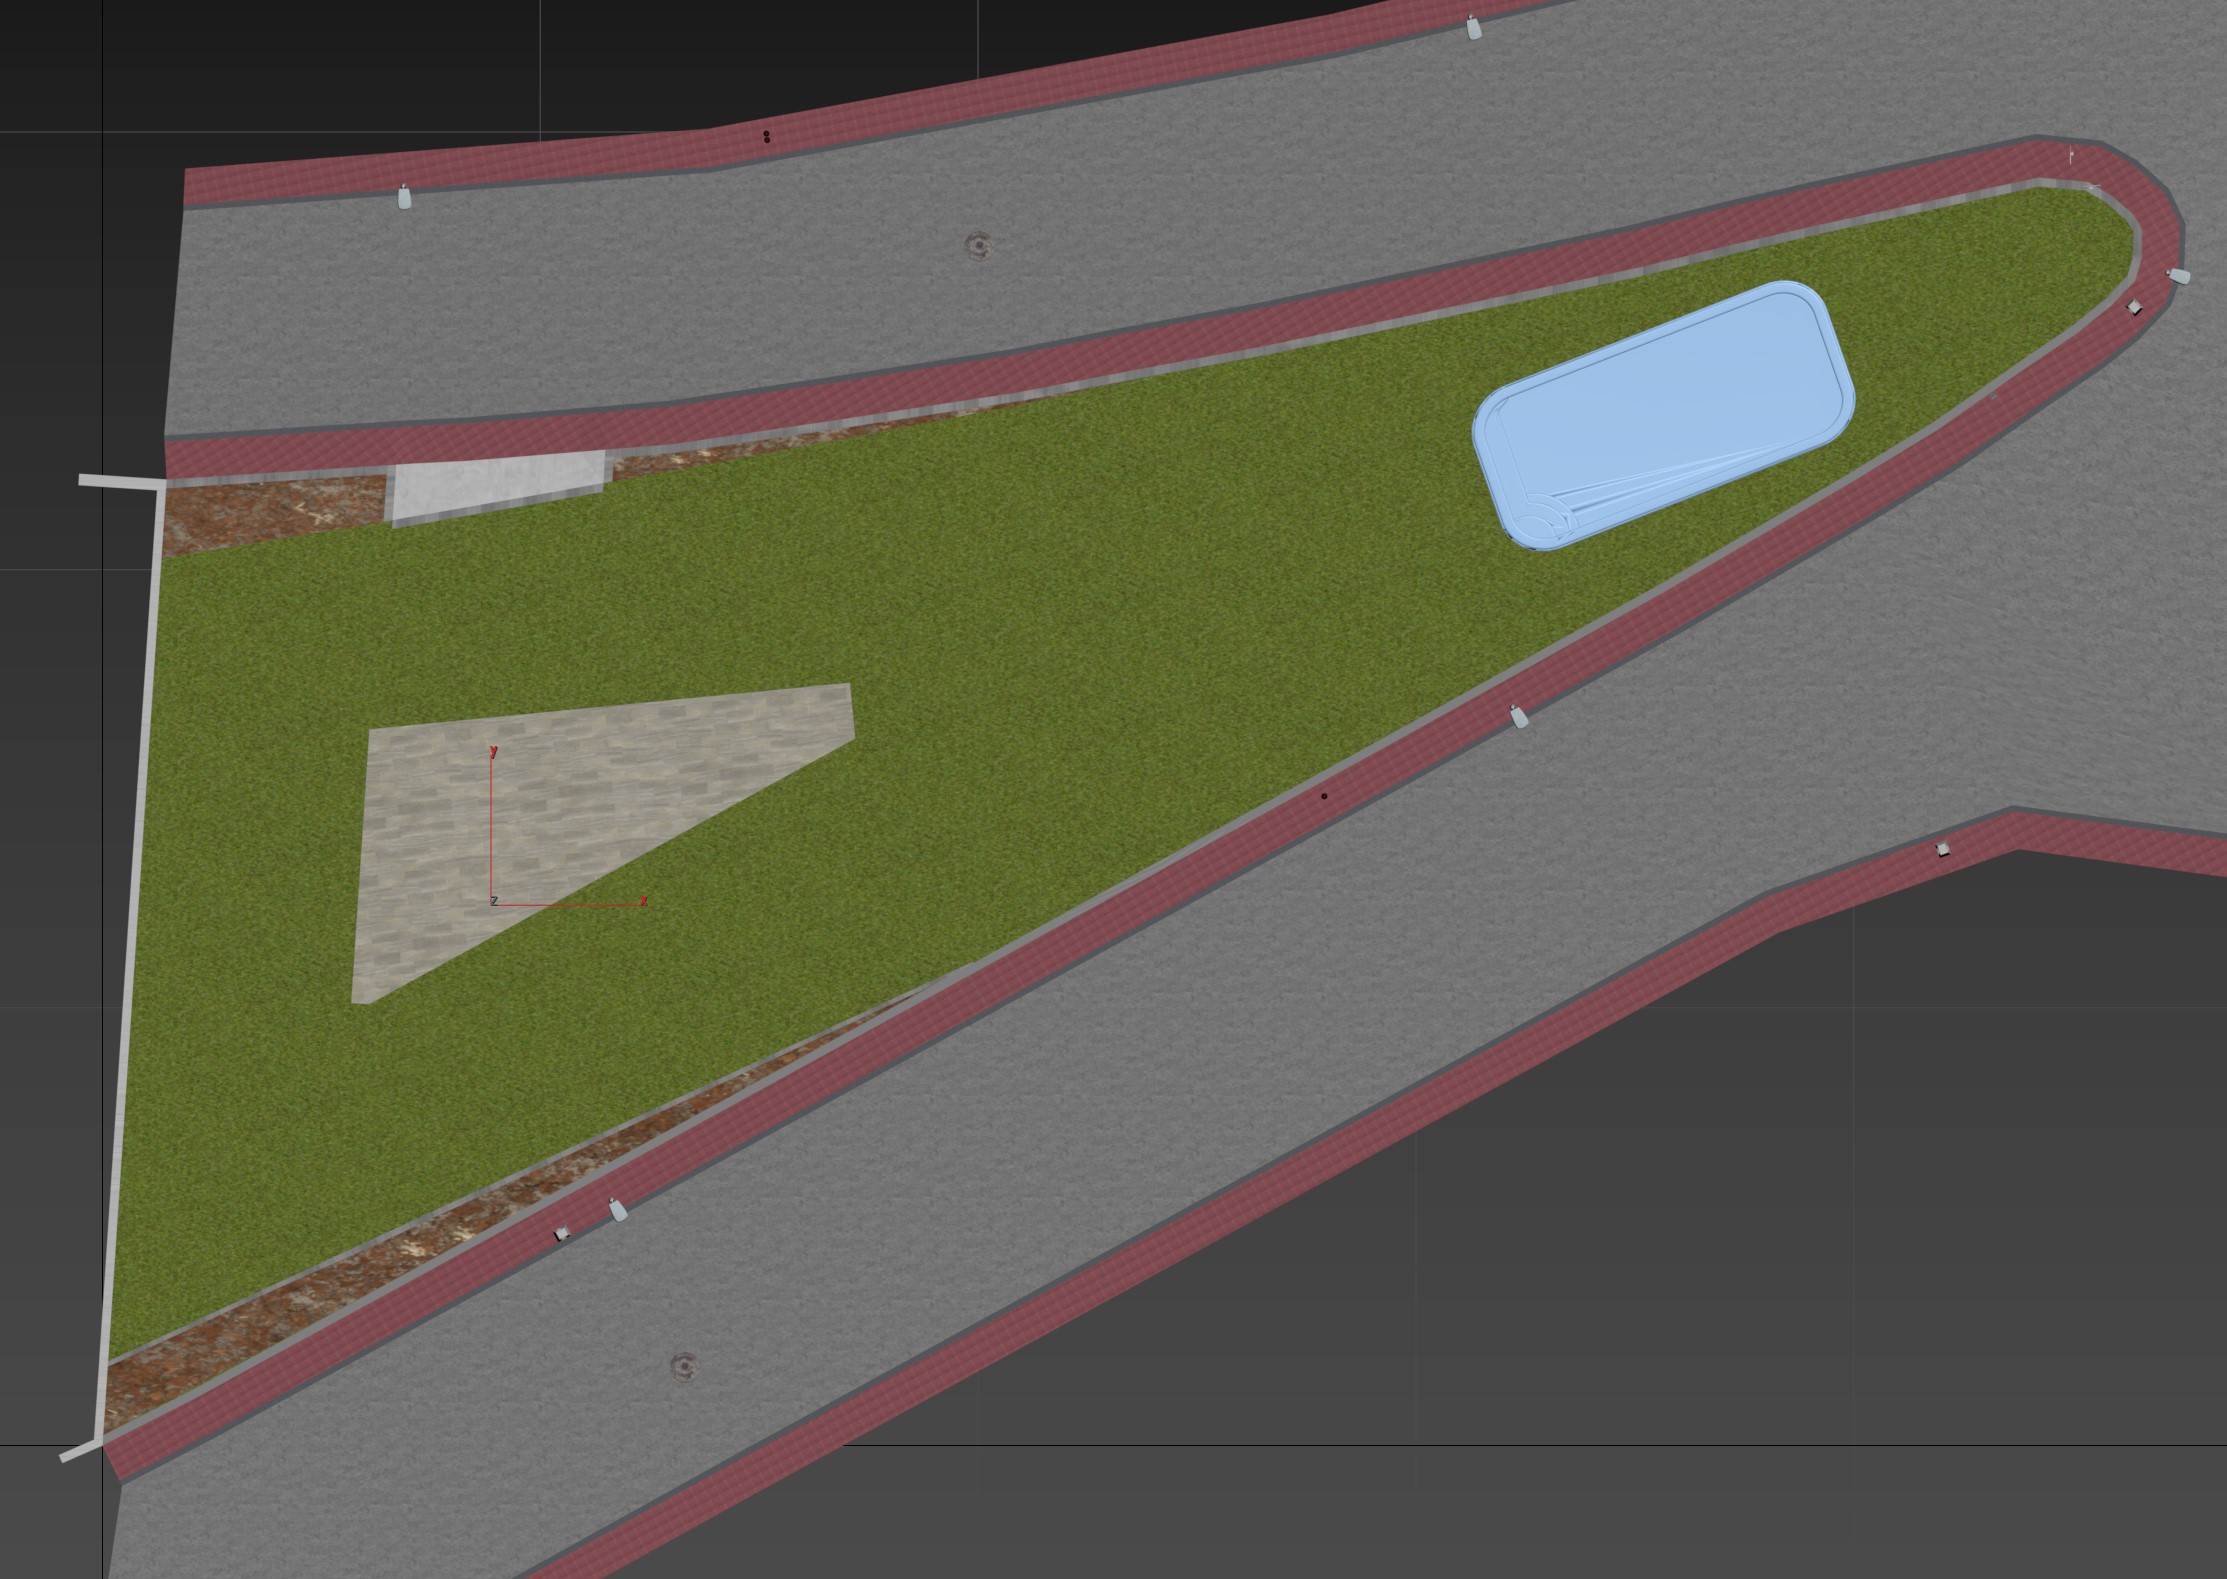Click the red X axis label

643,901
